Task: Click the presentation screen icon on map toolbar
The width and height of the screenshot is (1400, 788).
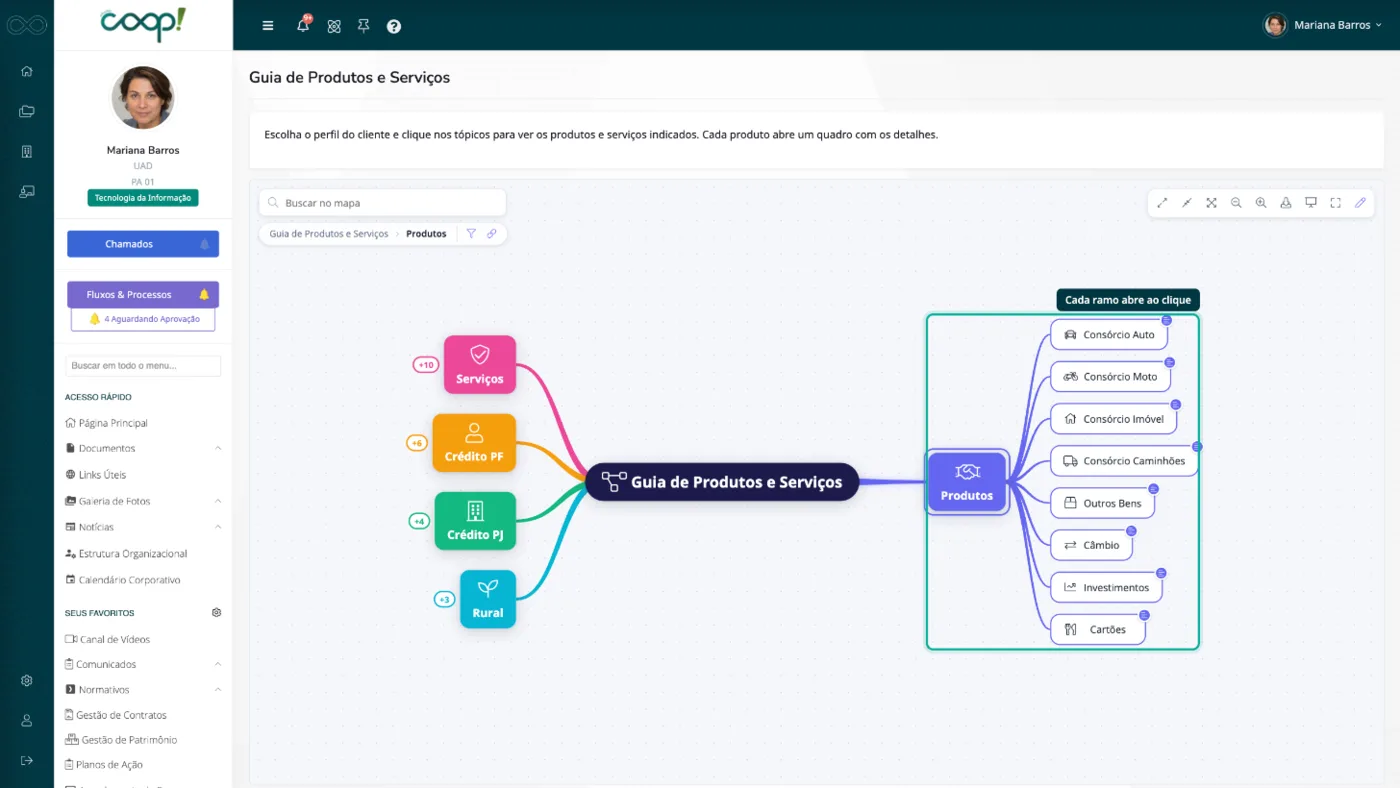Action: (x=1311, y=203)
